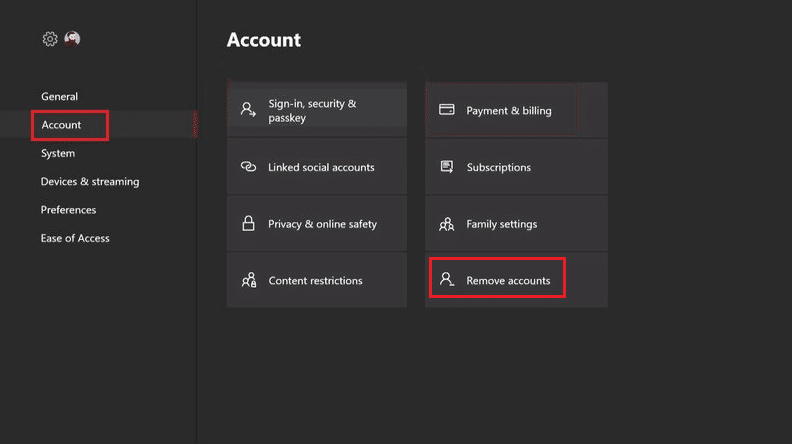Open Ease of Access settings

tap(75, 238)
